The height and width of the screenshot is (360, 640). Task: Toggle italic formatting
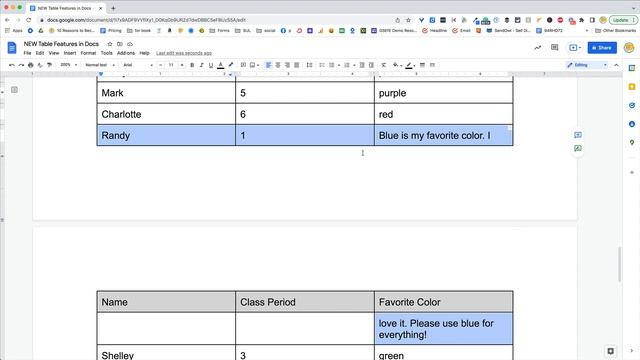(x=201, y=65)
